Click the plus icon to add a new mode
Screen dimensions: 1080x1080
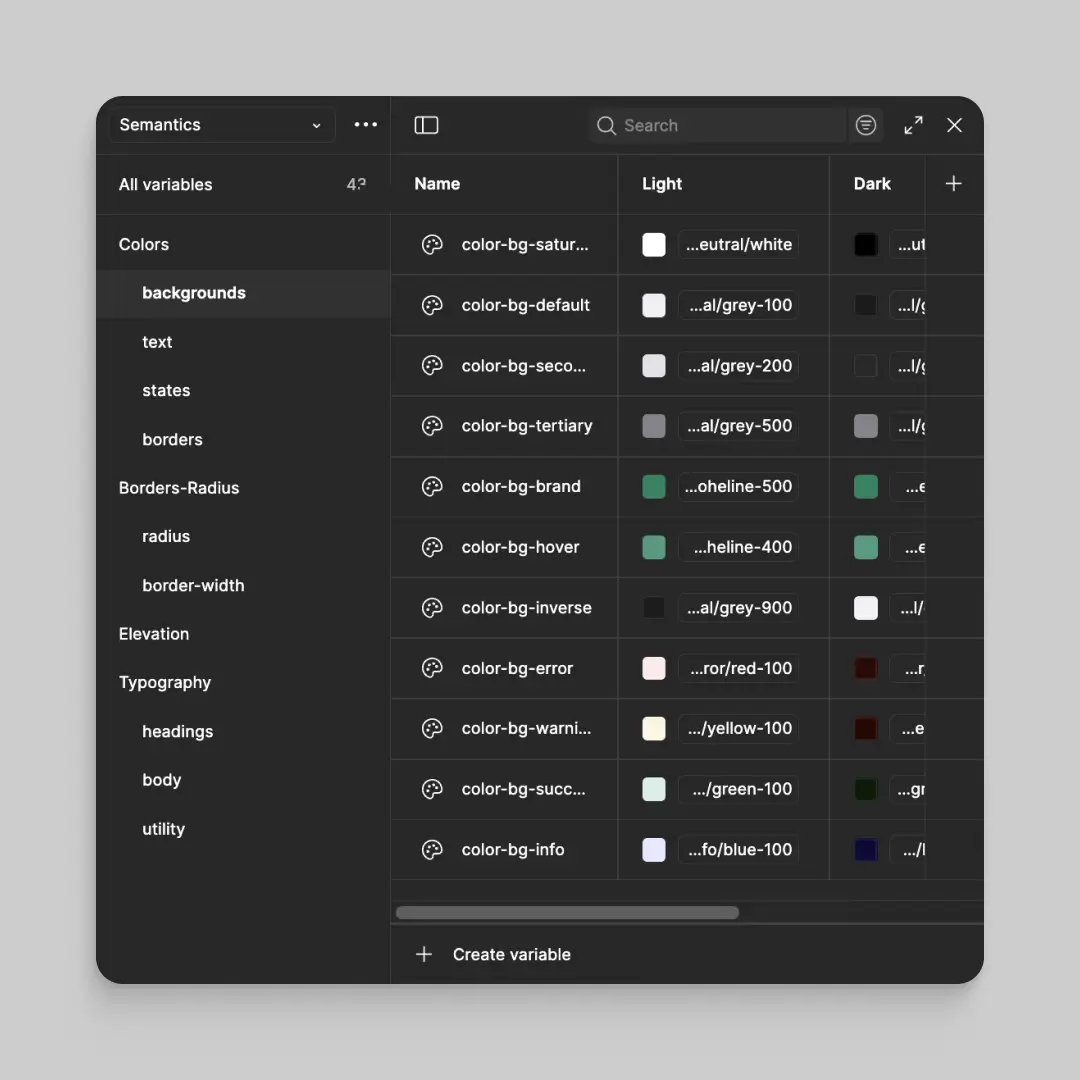coord(953,184)
